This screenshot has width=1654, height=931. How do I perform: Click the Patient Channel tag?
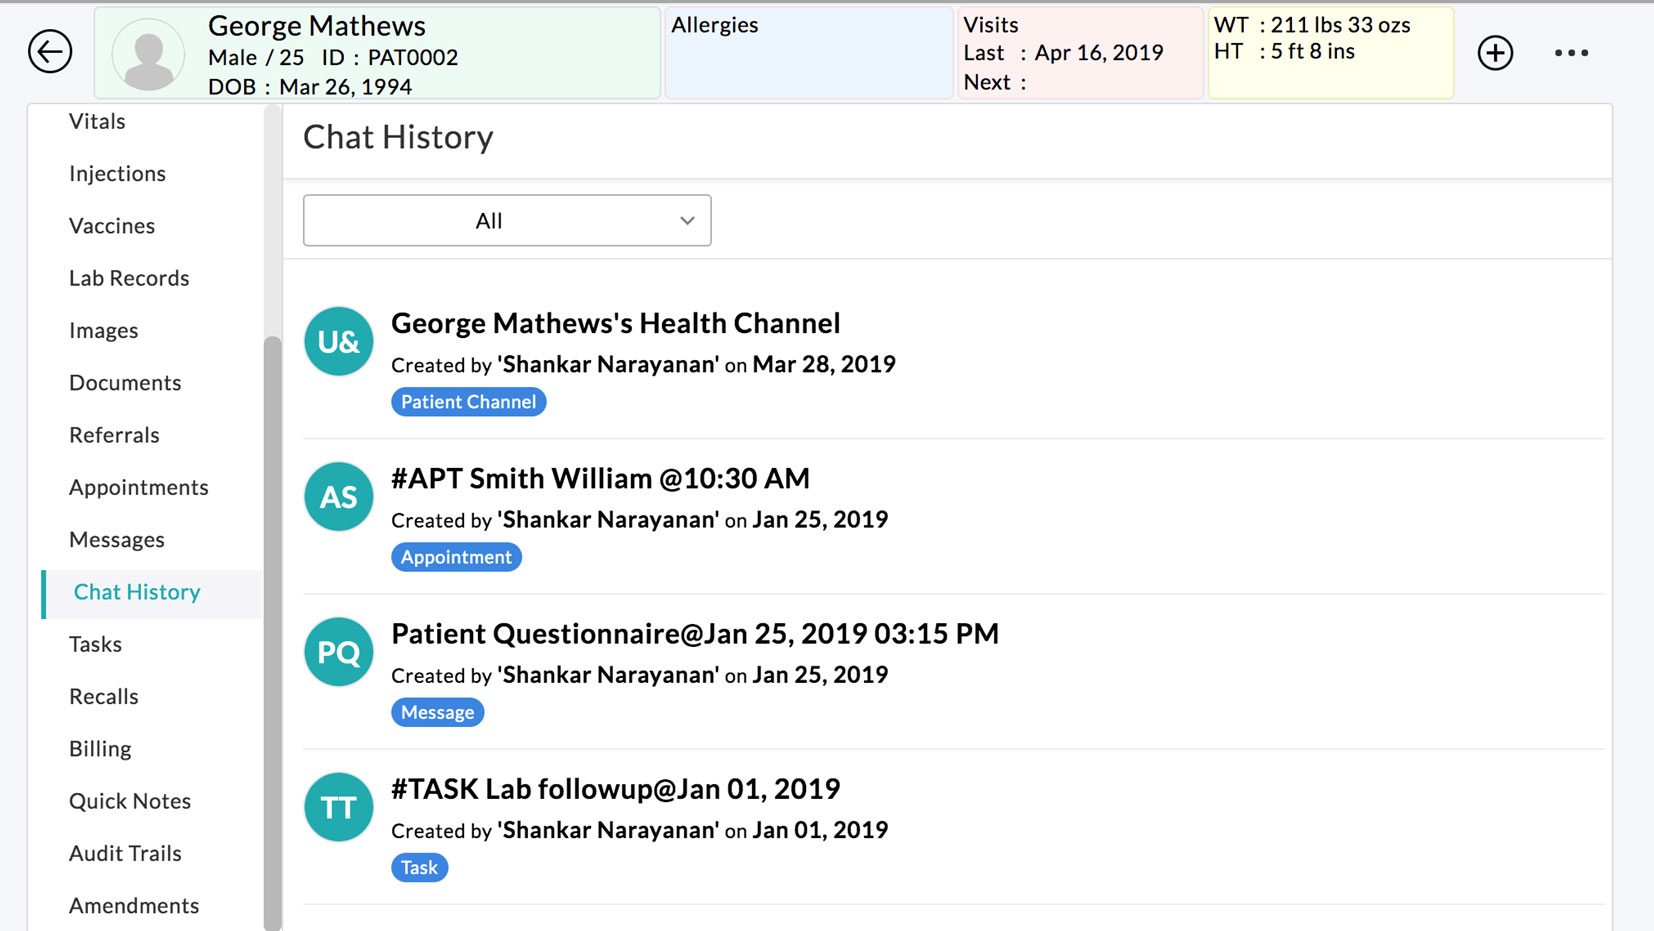[468, 401]
